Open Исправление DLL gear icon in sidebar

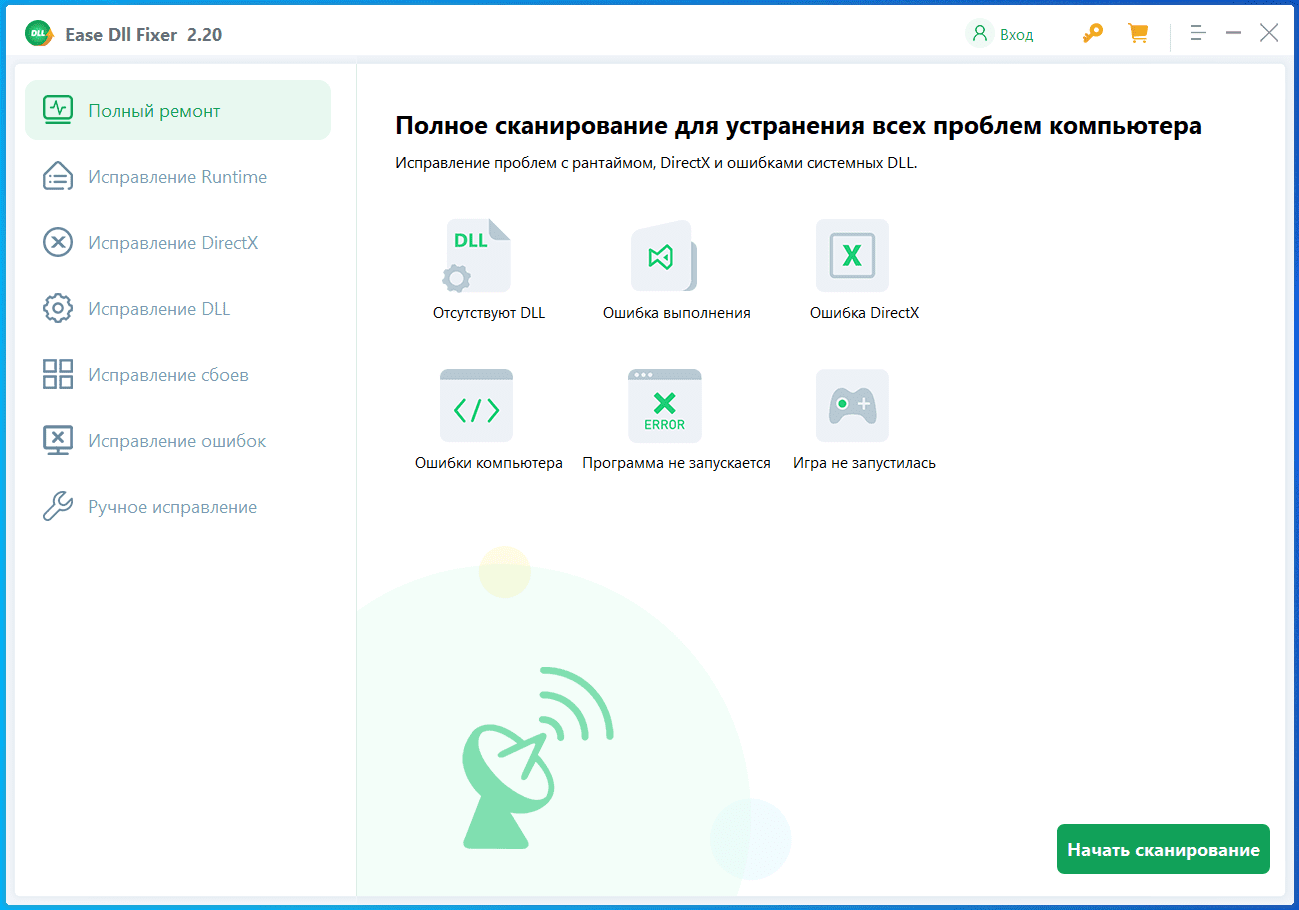(x=58, y=309)
